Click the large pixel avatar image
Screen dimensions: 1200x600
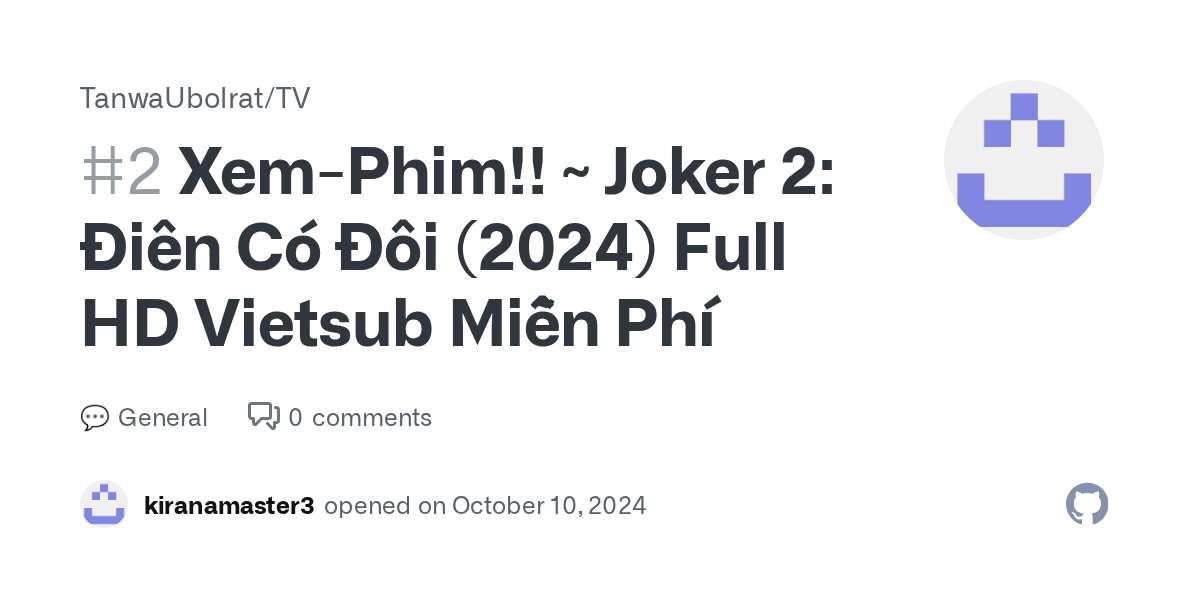tap(1023, 160)
